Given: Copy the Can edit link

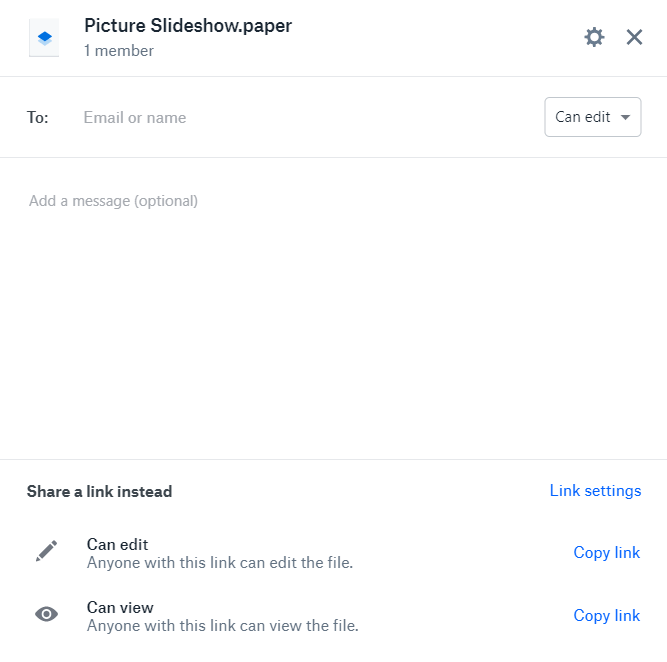Looking at the screenshot, I should [x=607, y=553].
